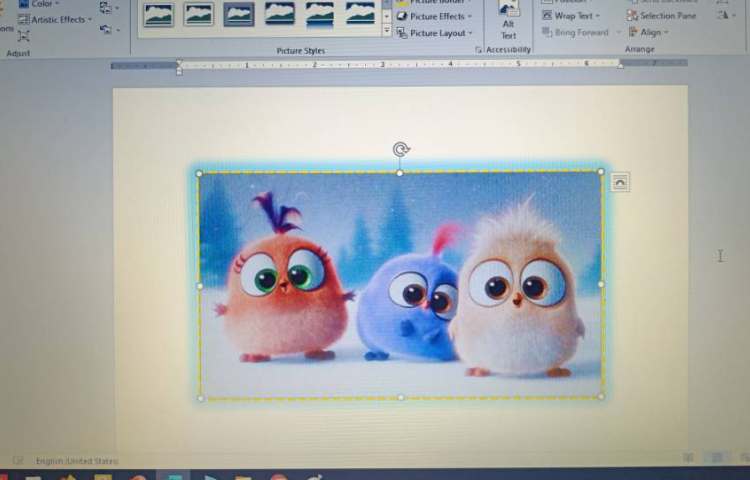Click the left indent marker on the ruler

click(x=179, y=68)
